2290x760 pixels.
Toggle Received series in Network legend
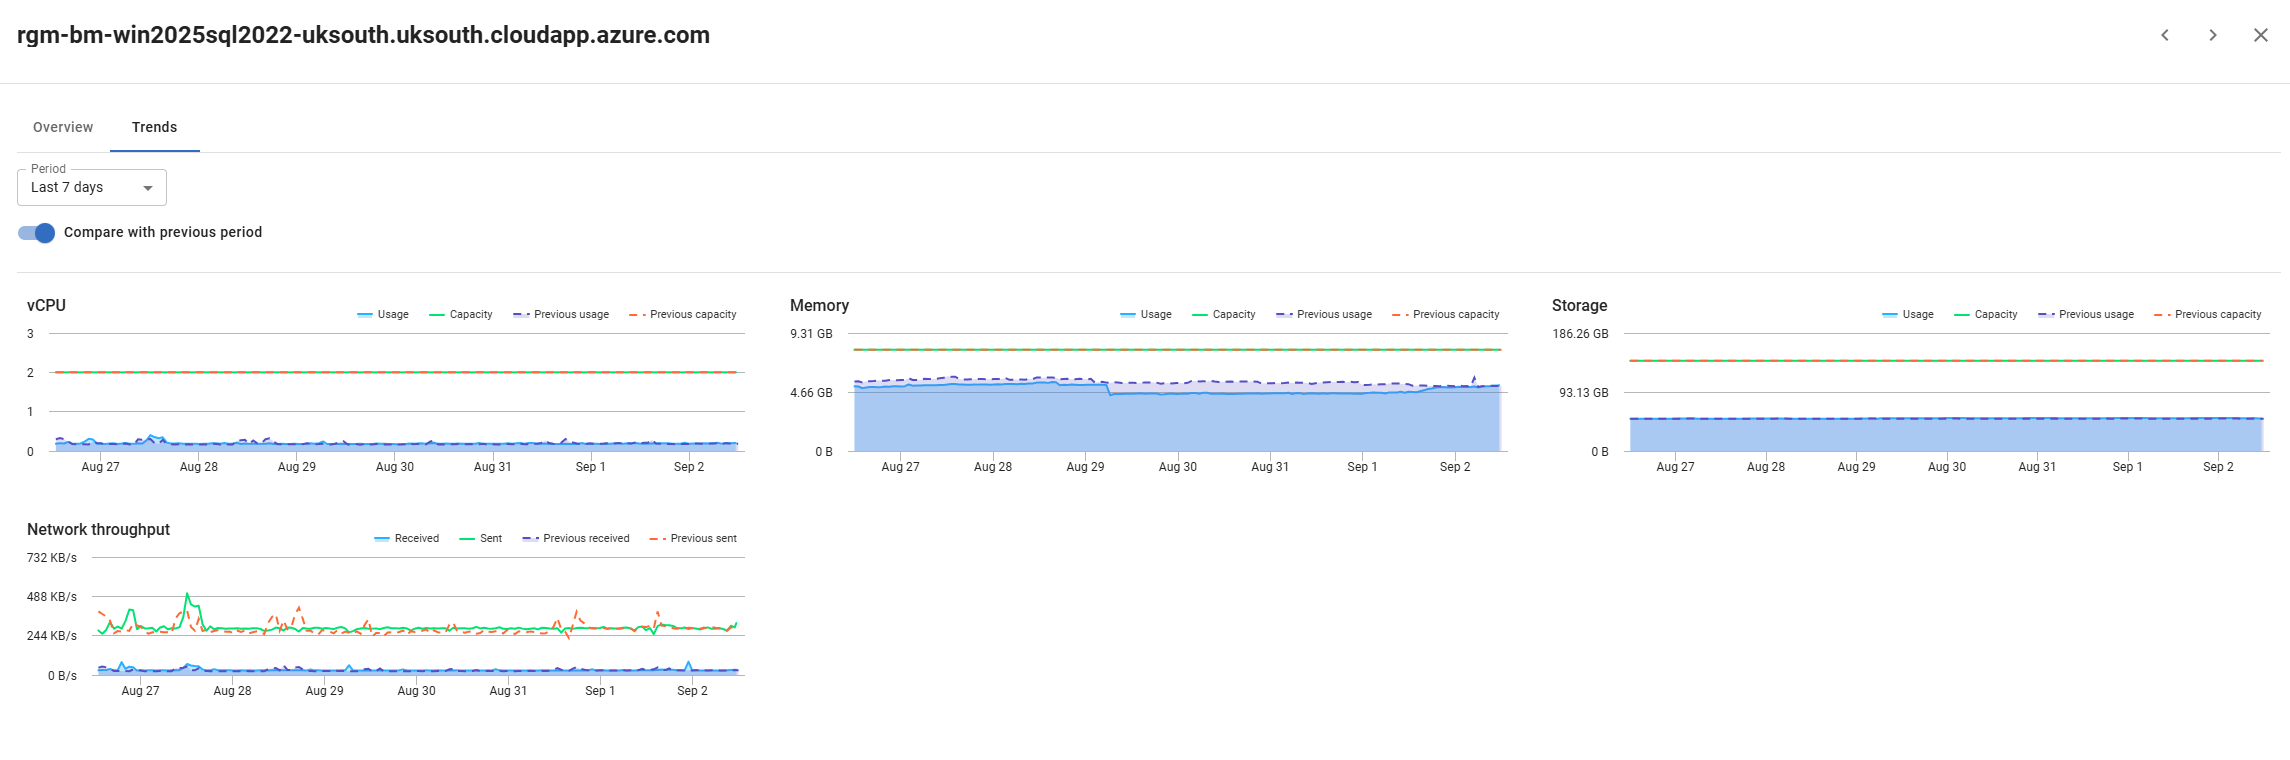pos(407,538)
